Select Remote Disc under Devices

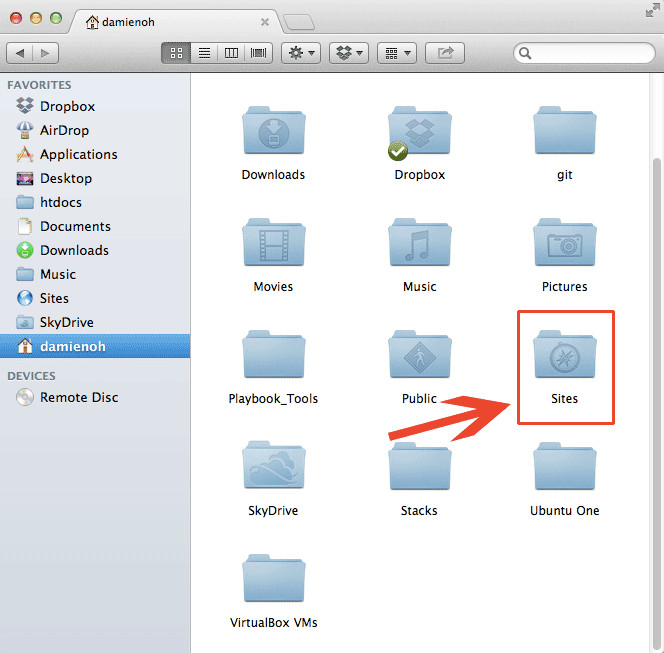pyautogui.click(x=95, y=397)
